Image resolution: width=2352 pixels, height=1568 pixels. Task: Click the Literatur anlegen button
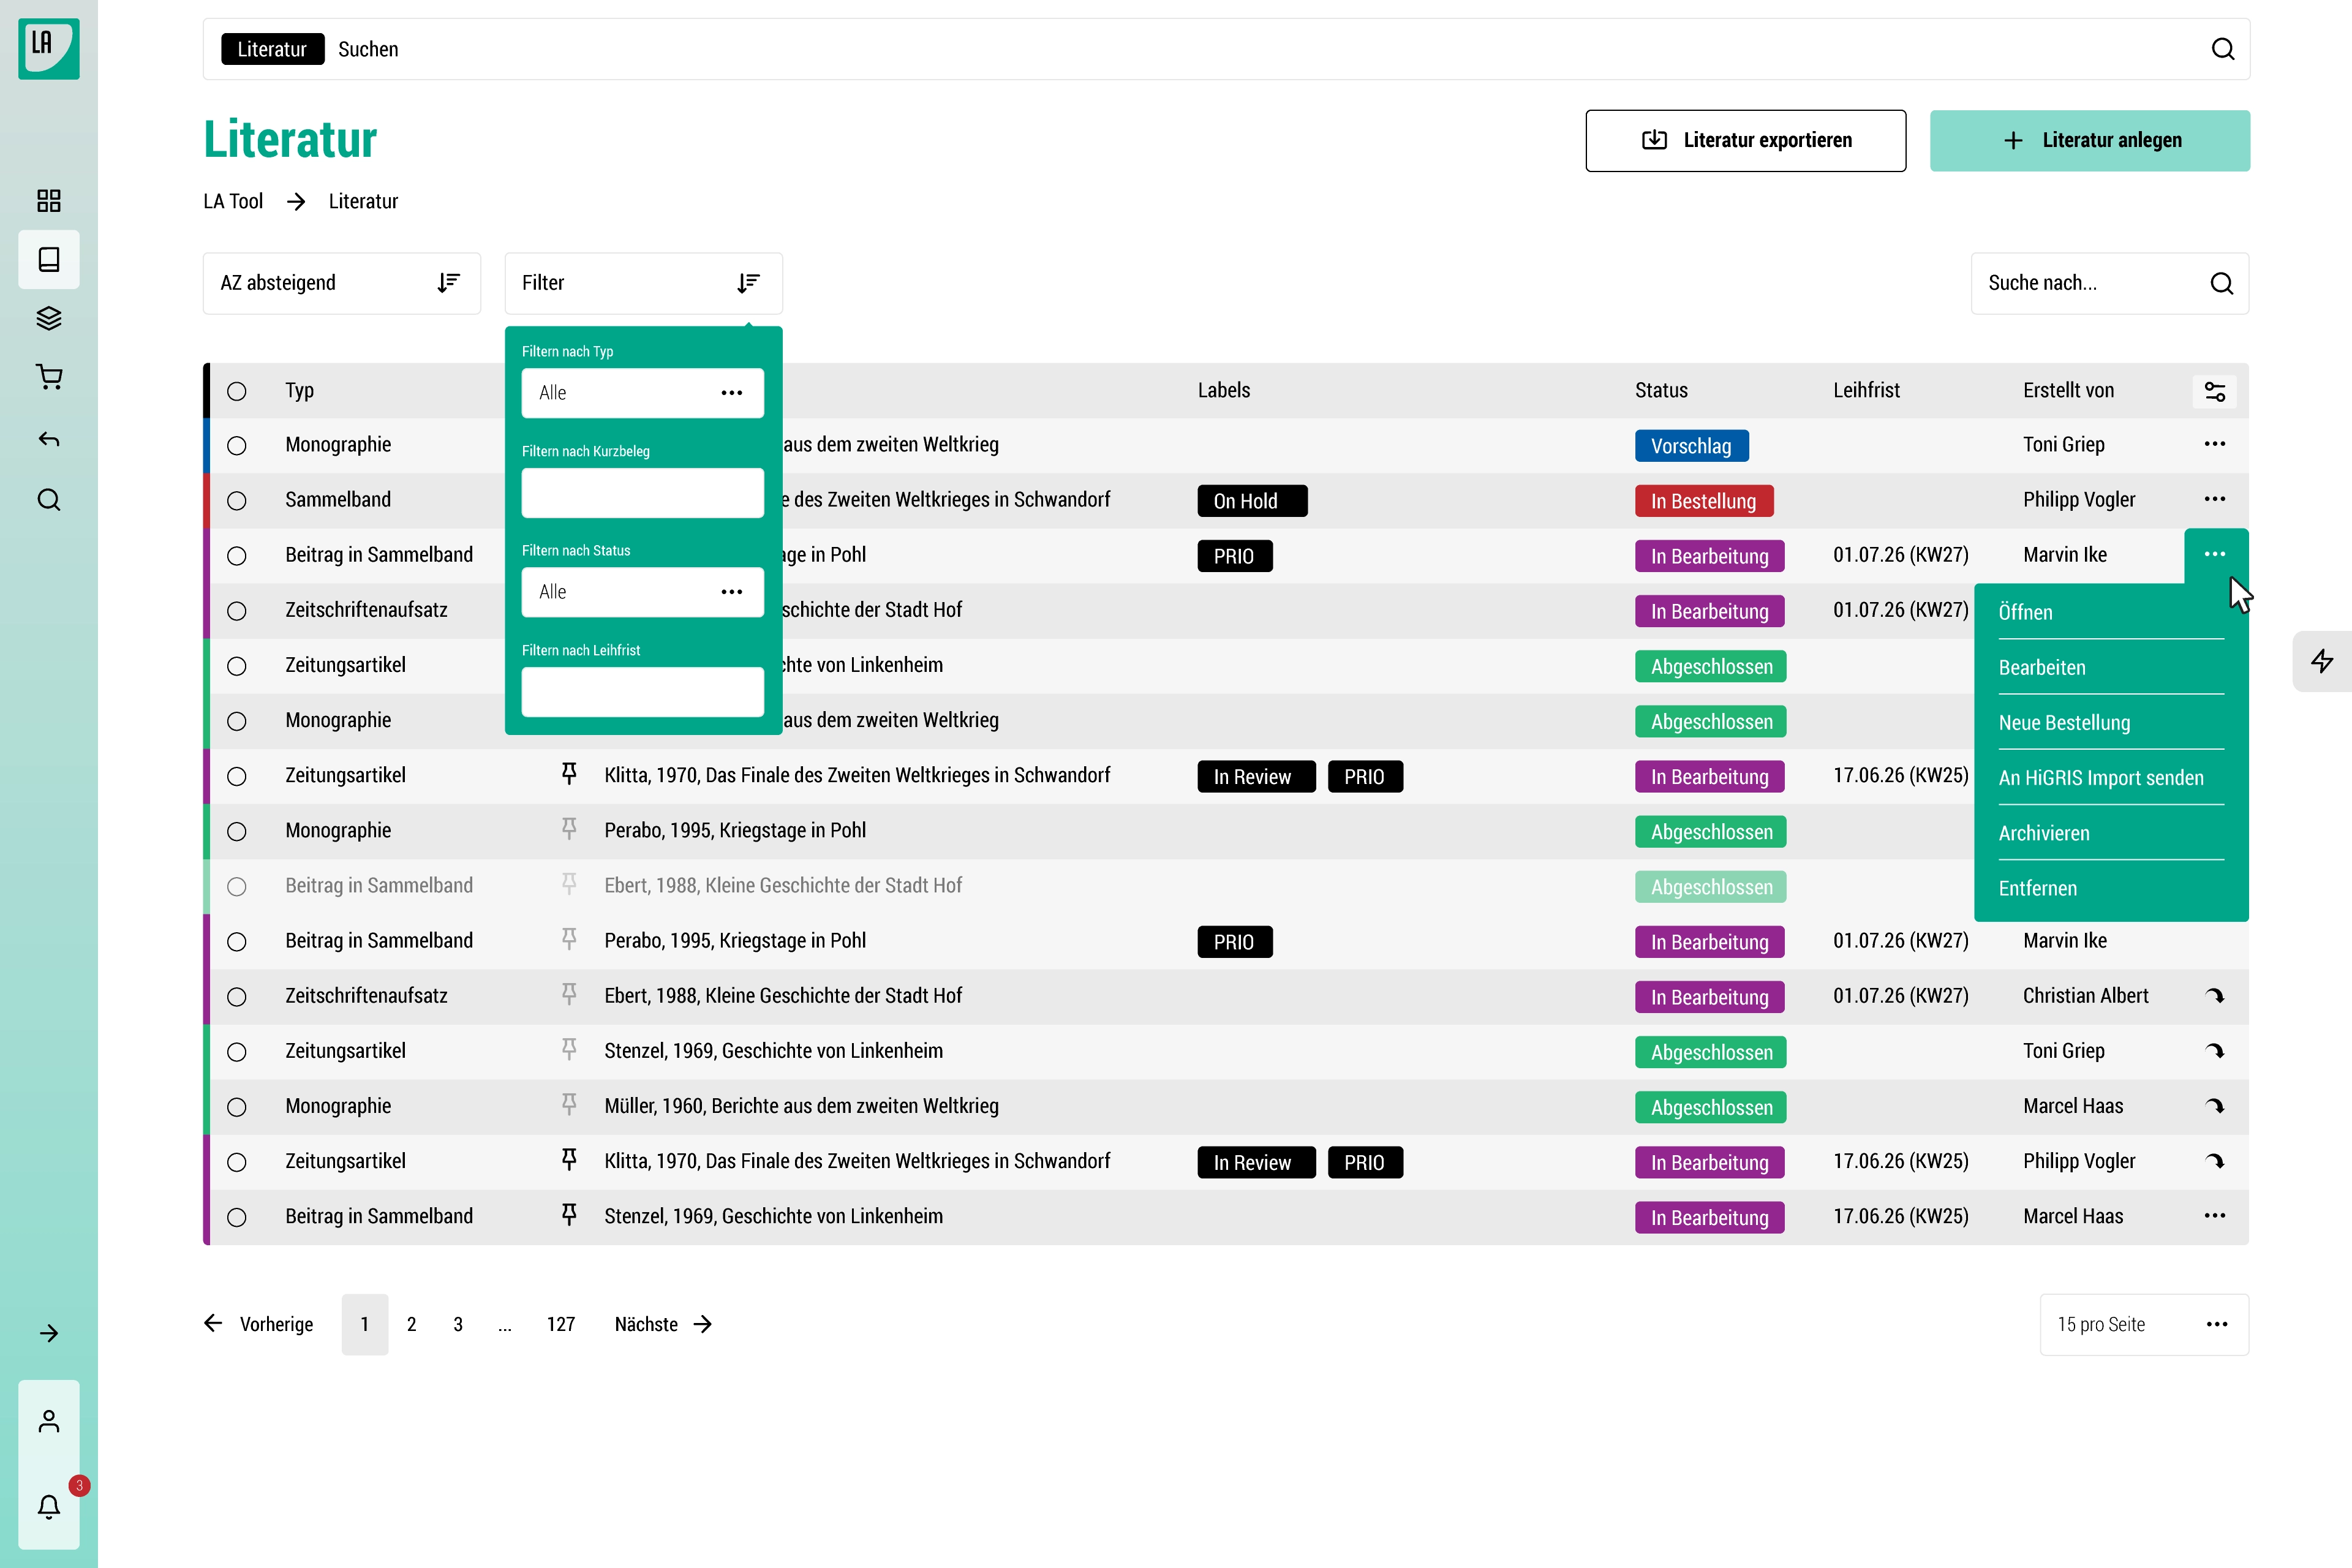tap(2089, 140)
